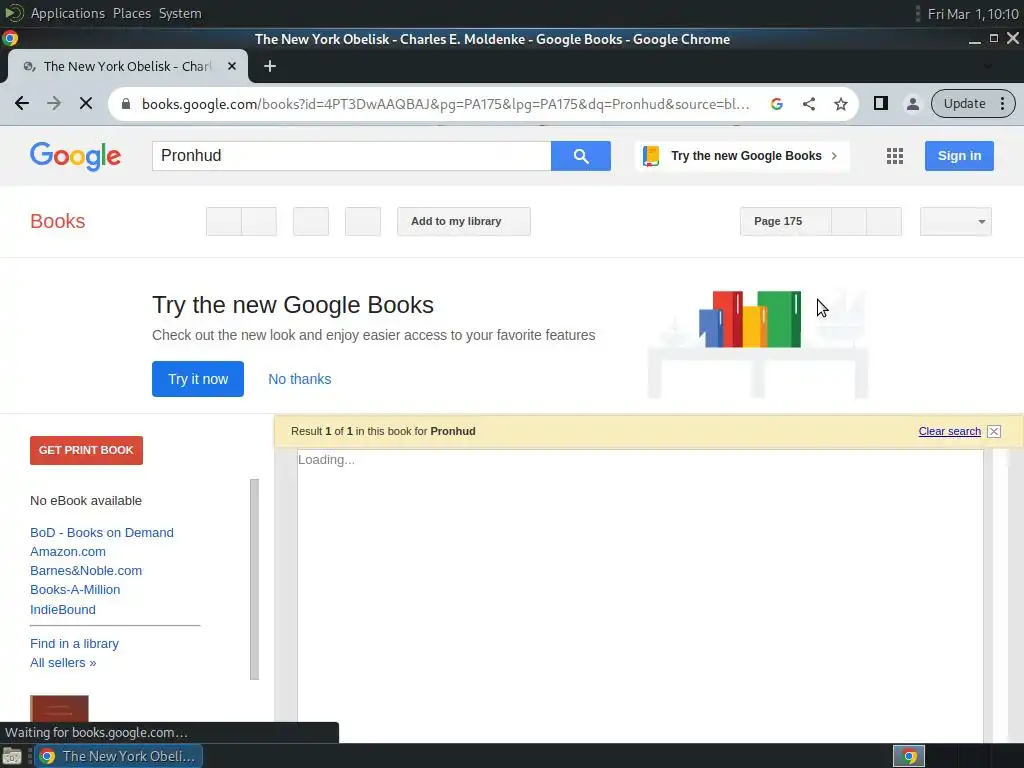Open the tab search chevron
The height and width of the screenshot is (768, 1024).
point(987,66)
